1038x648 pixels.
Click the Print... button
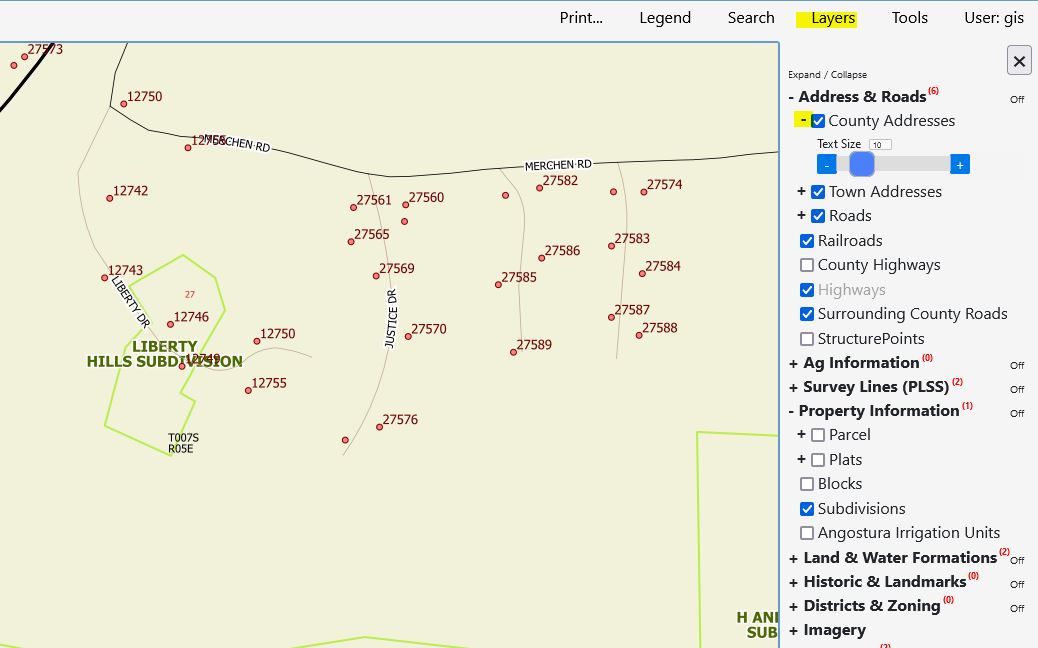581,18
